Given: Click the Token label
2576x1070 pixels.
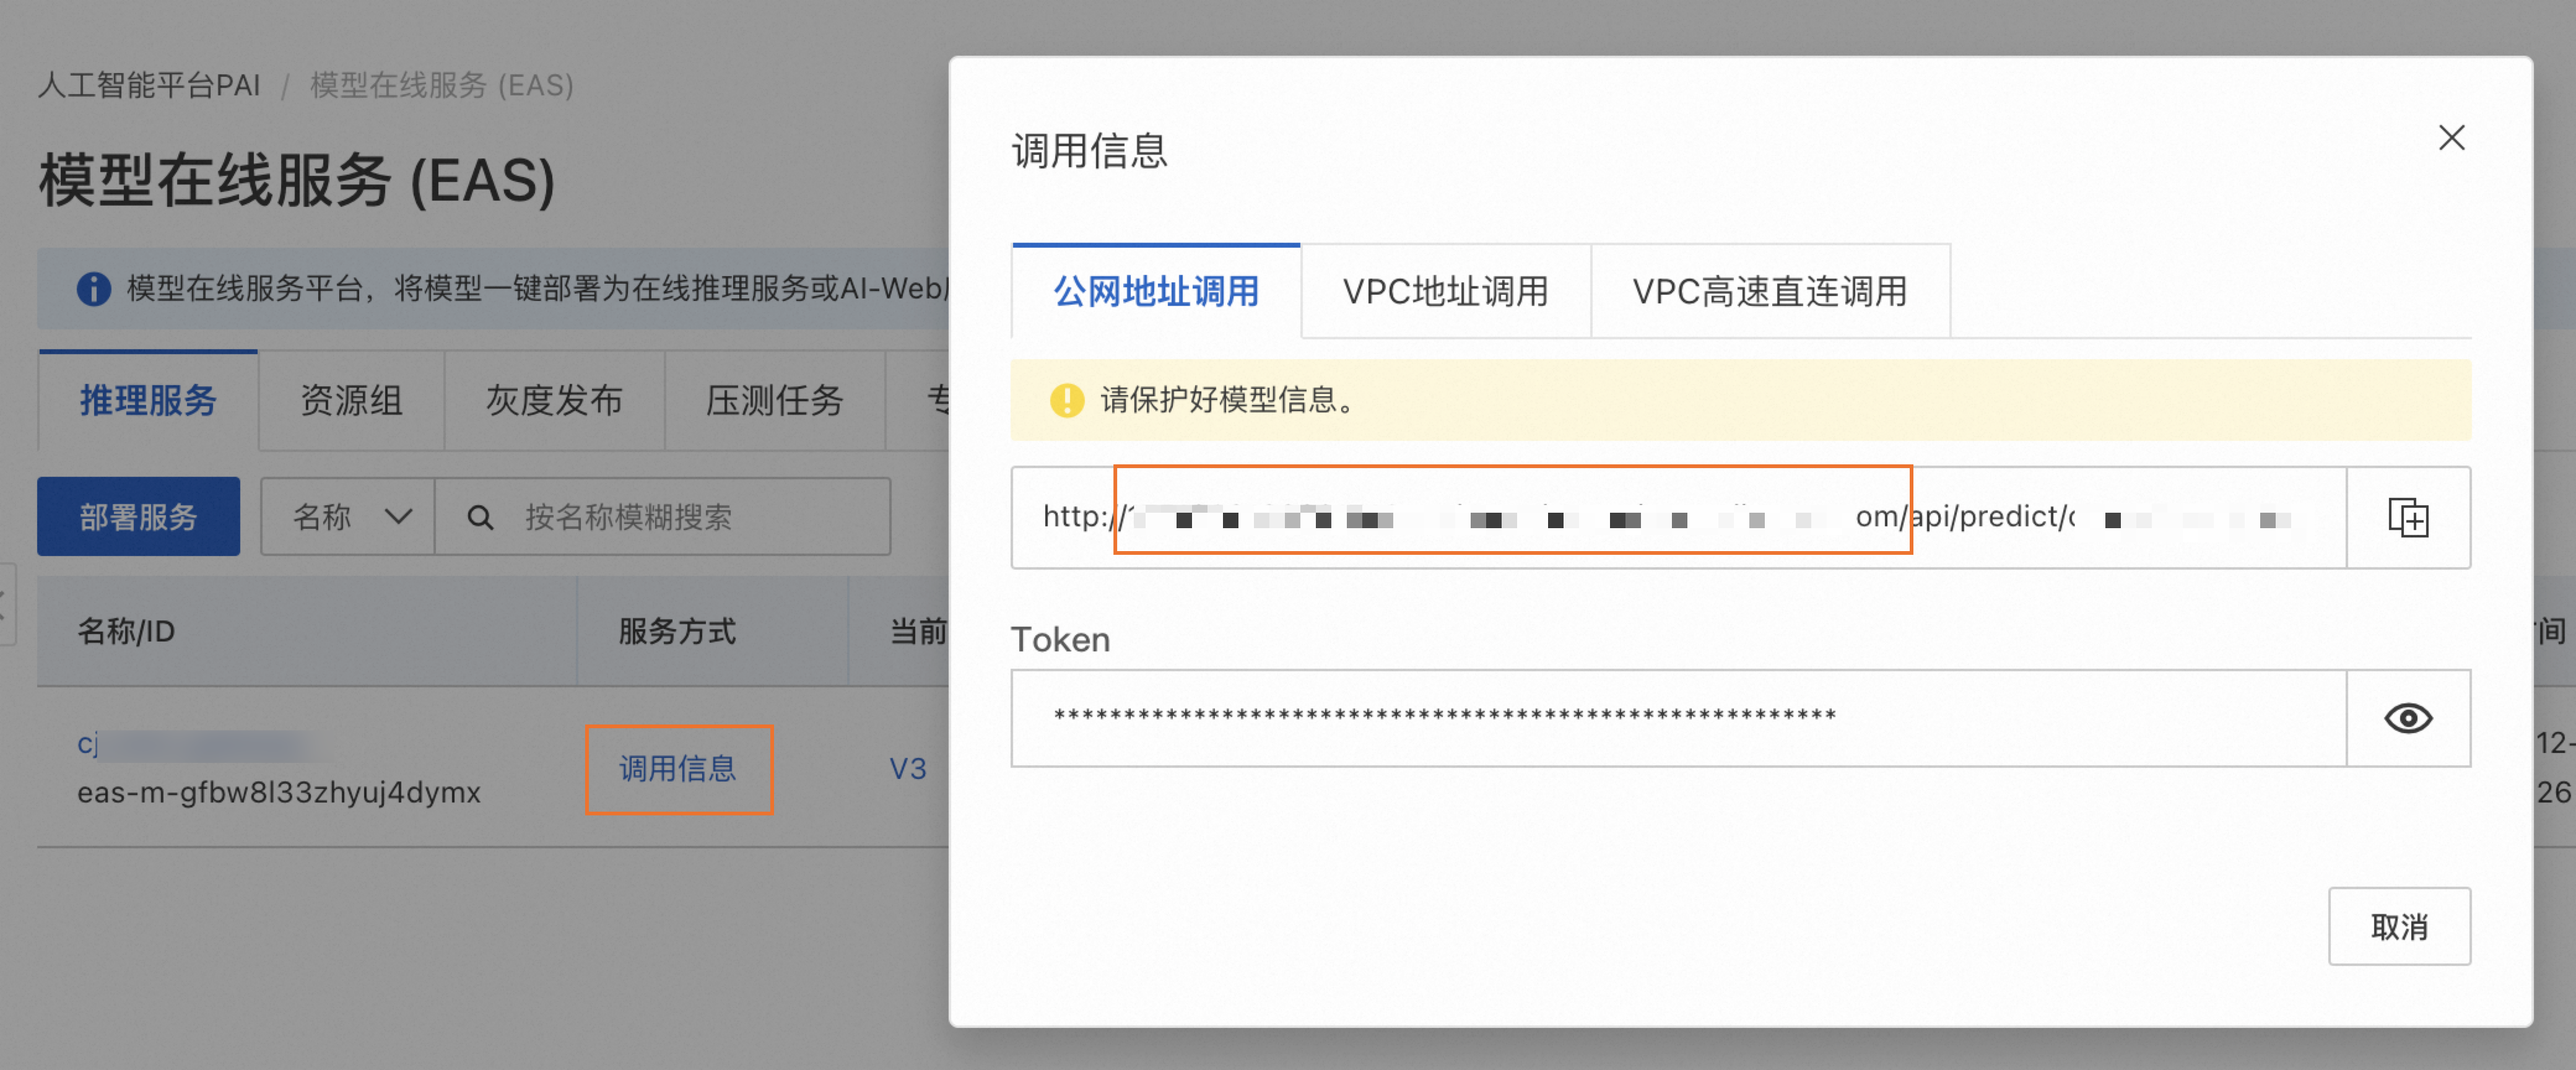Looking at the screenshot, I should 1060,639.
